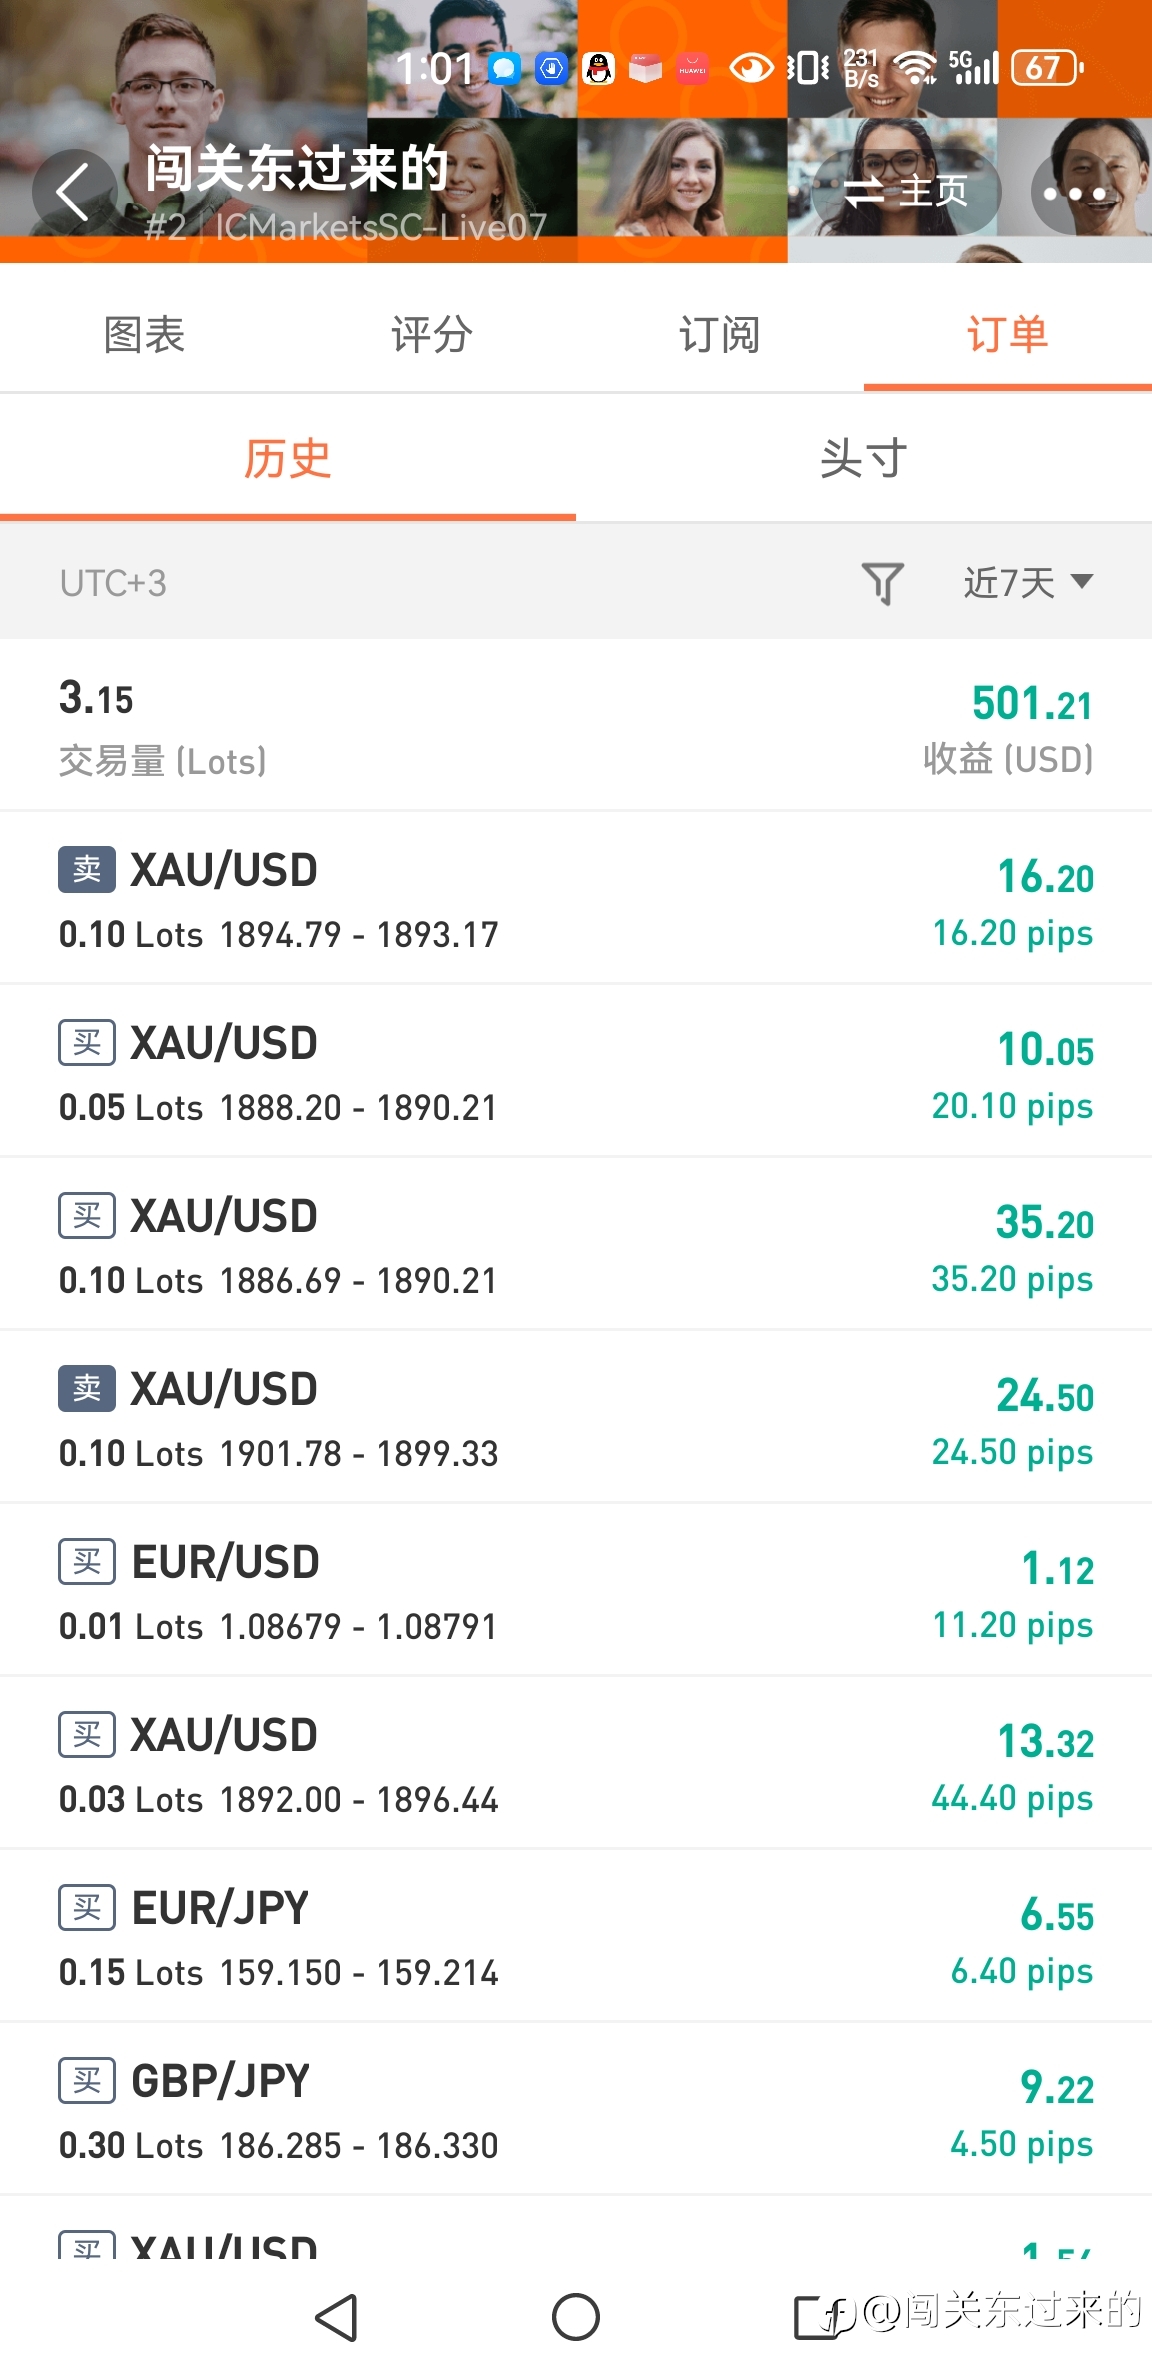Open the three-dots more options menu
This screenshot has height=2376, width=1152.
click(x=1075, y=192)
